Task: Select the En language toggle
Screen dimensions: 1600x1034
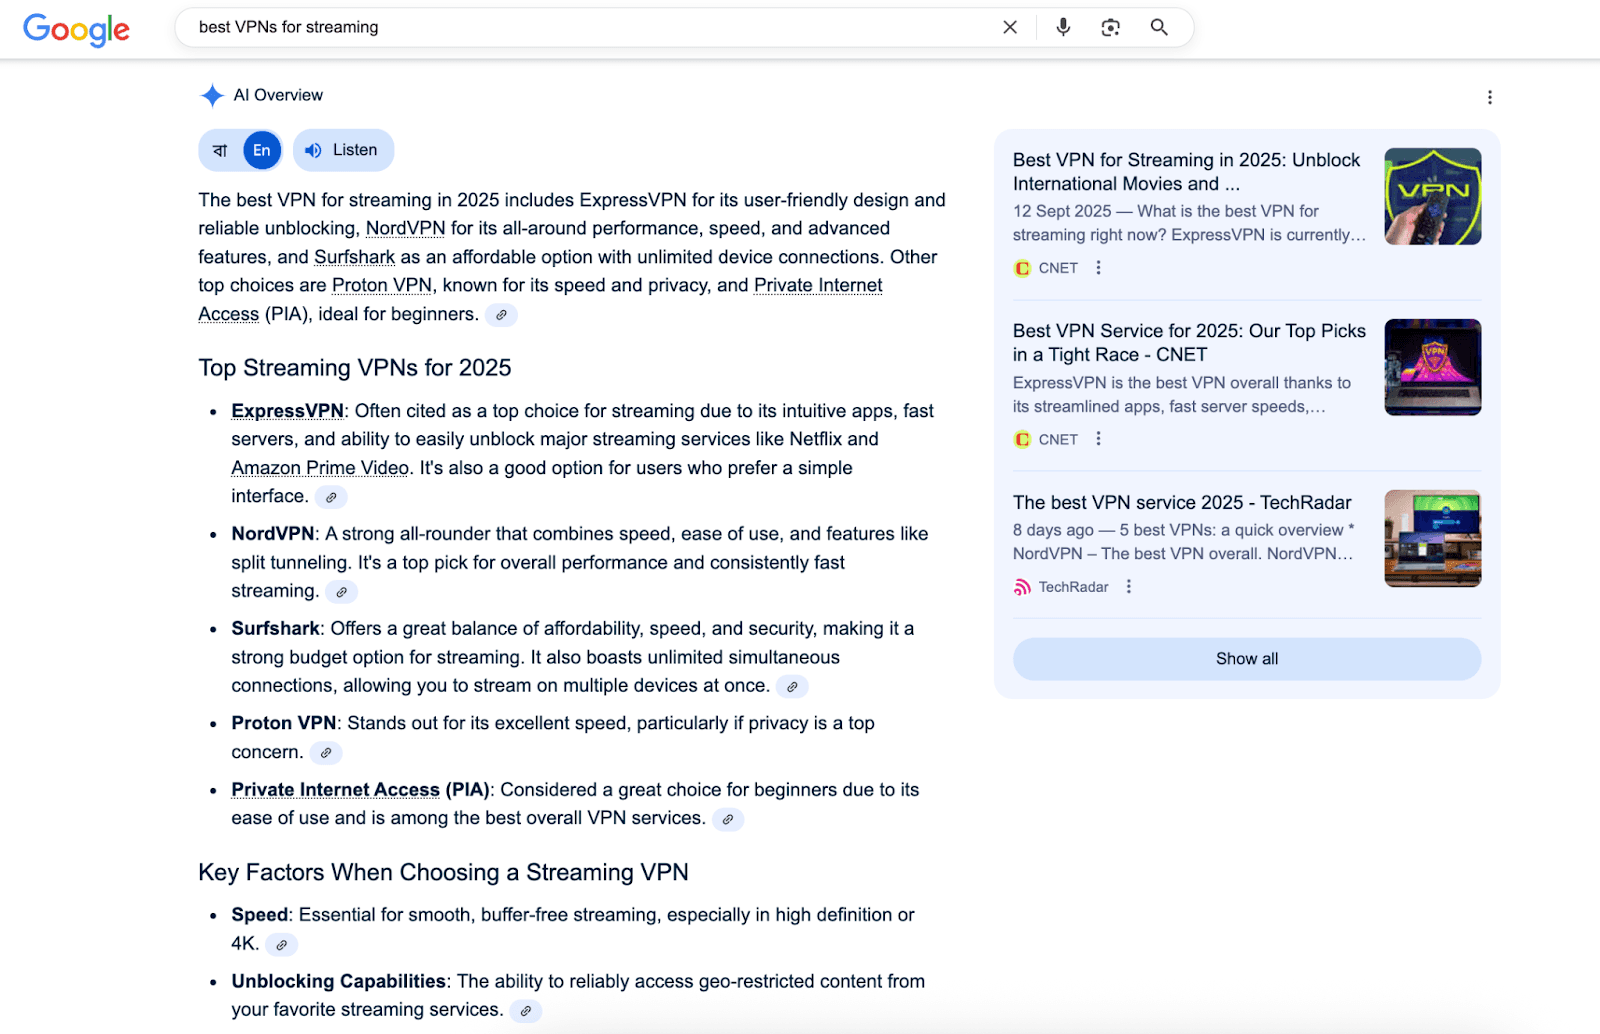Action: click(x=262, y=150)
